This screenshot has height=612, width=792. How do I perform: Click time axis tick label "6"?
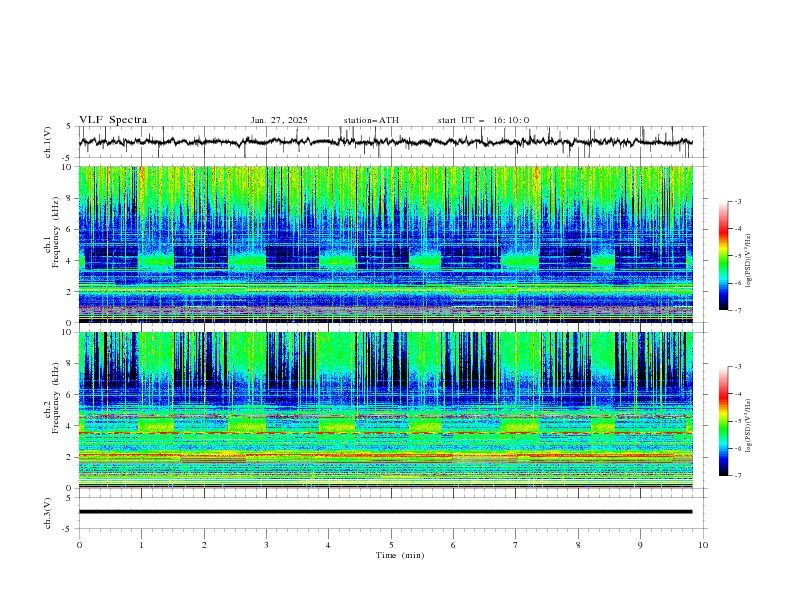pos(453,545)
